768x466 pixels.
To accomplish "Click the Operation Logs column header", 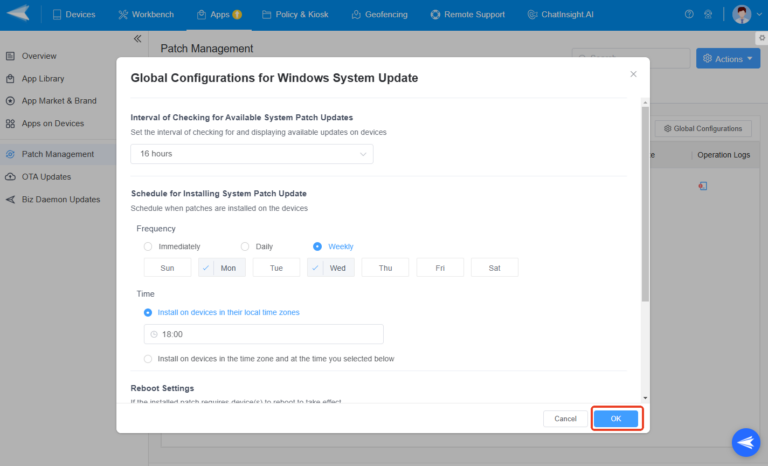I will pos(723,155).
